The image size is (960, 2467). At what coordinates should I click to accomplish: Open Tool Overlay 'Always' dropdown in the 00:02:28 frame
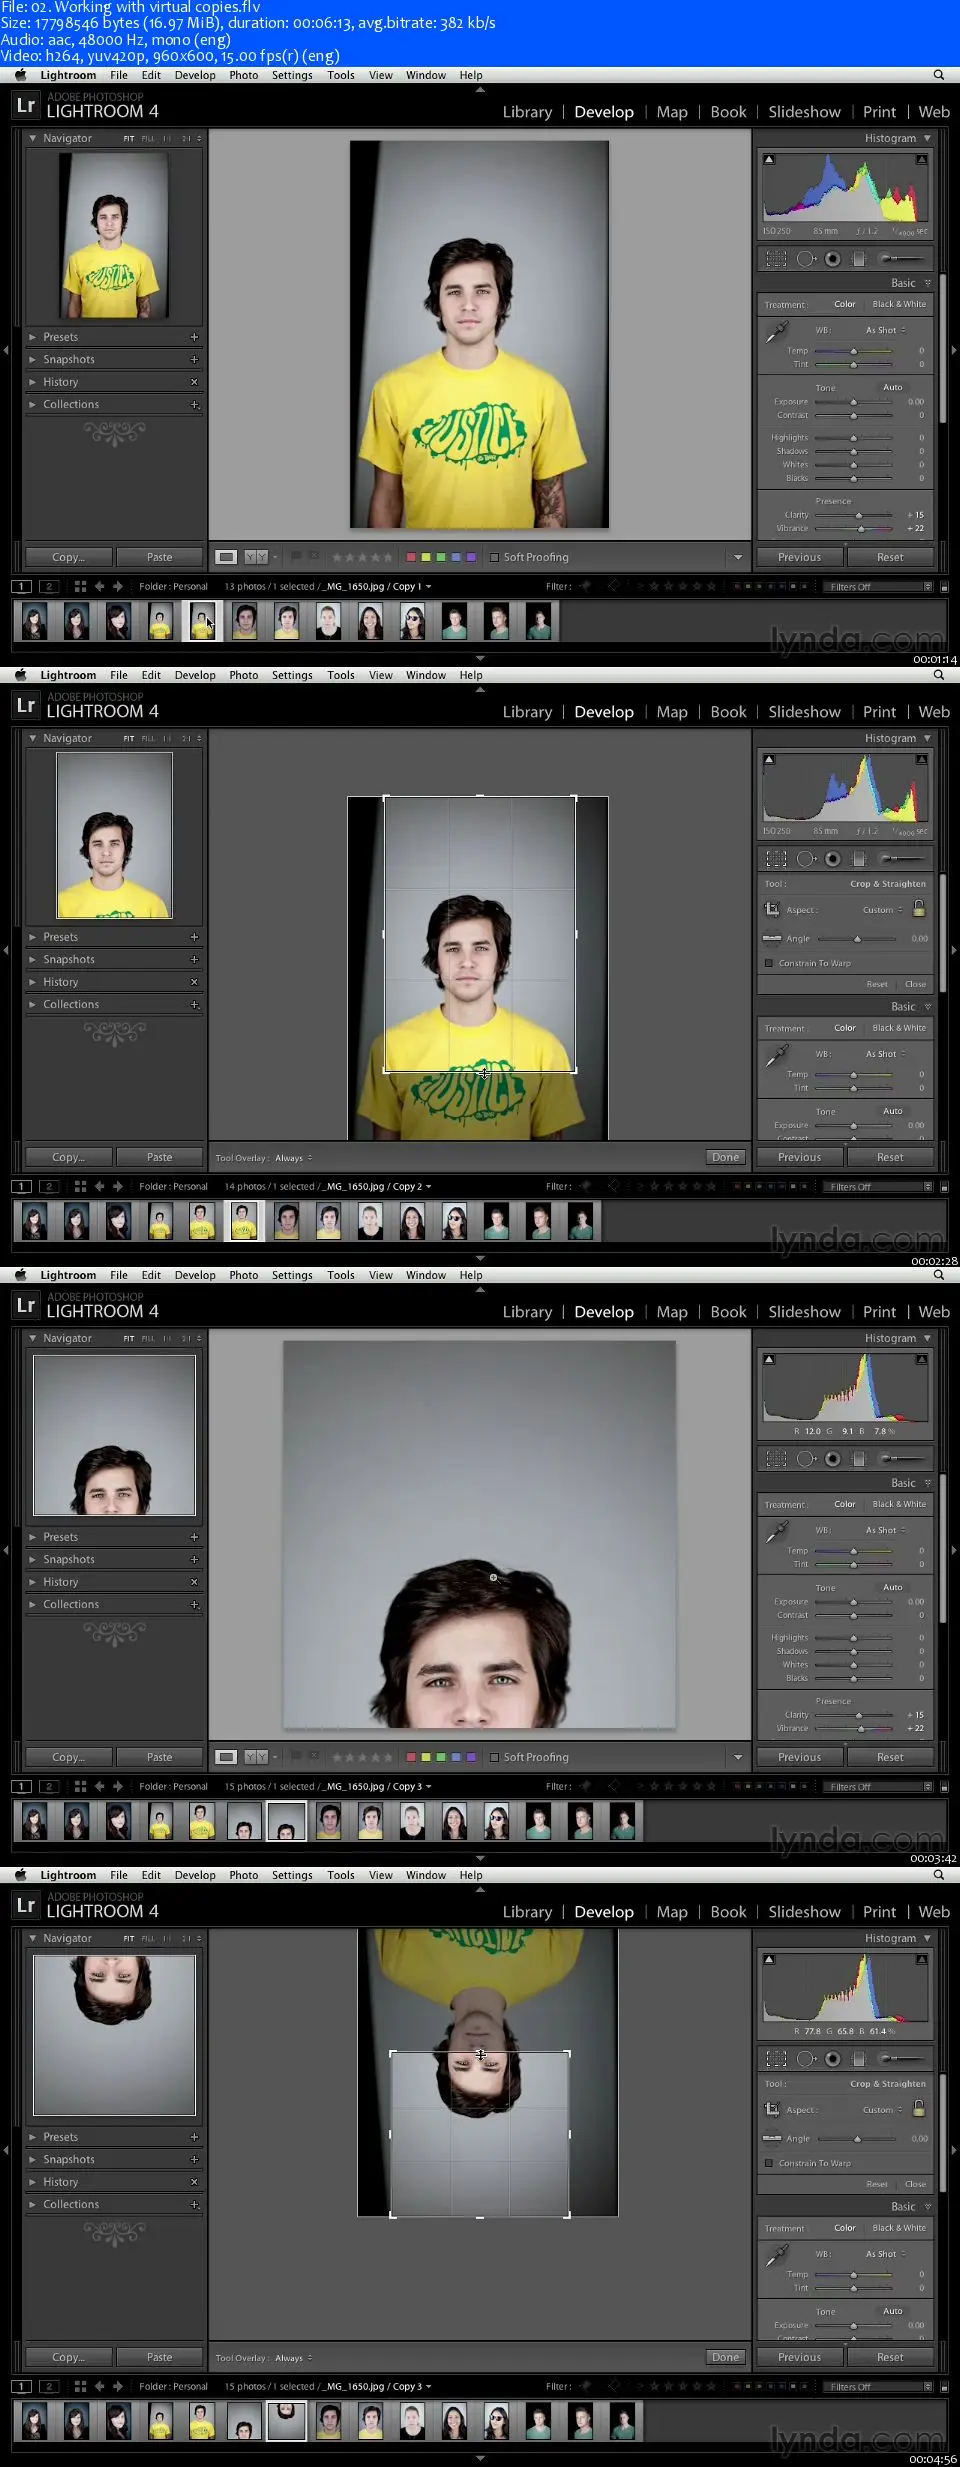click(294, 1158)
